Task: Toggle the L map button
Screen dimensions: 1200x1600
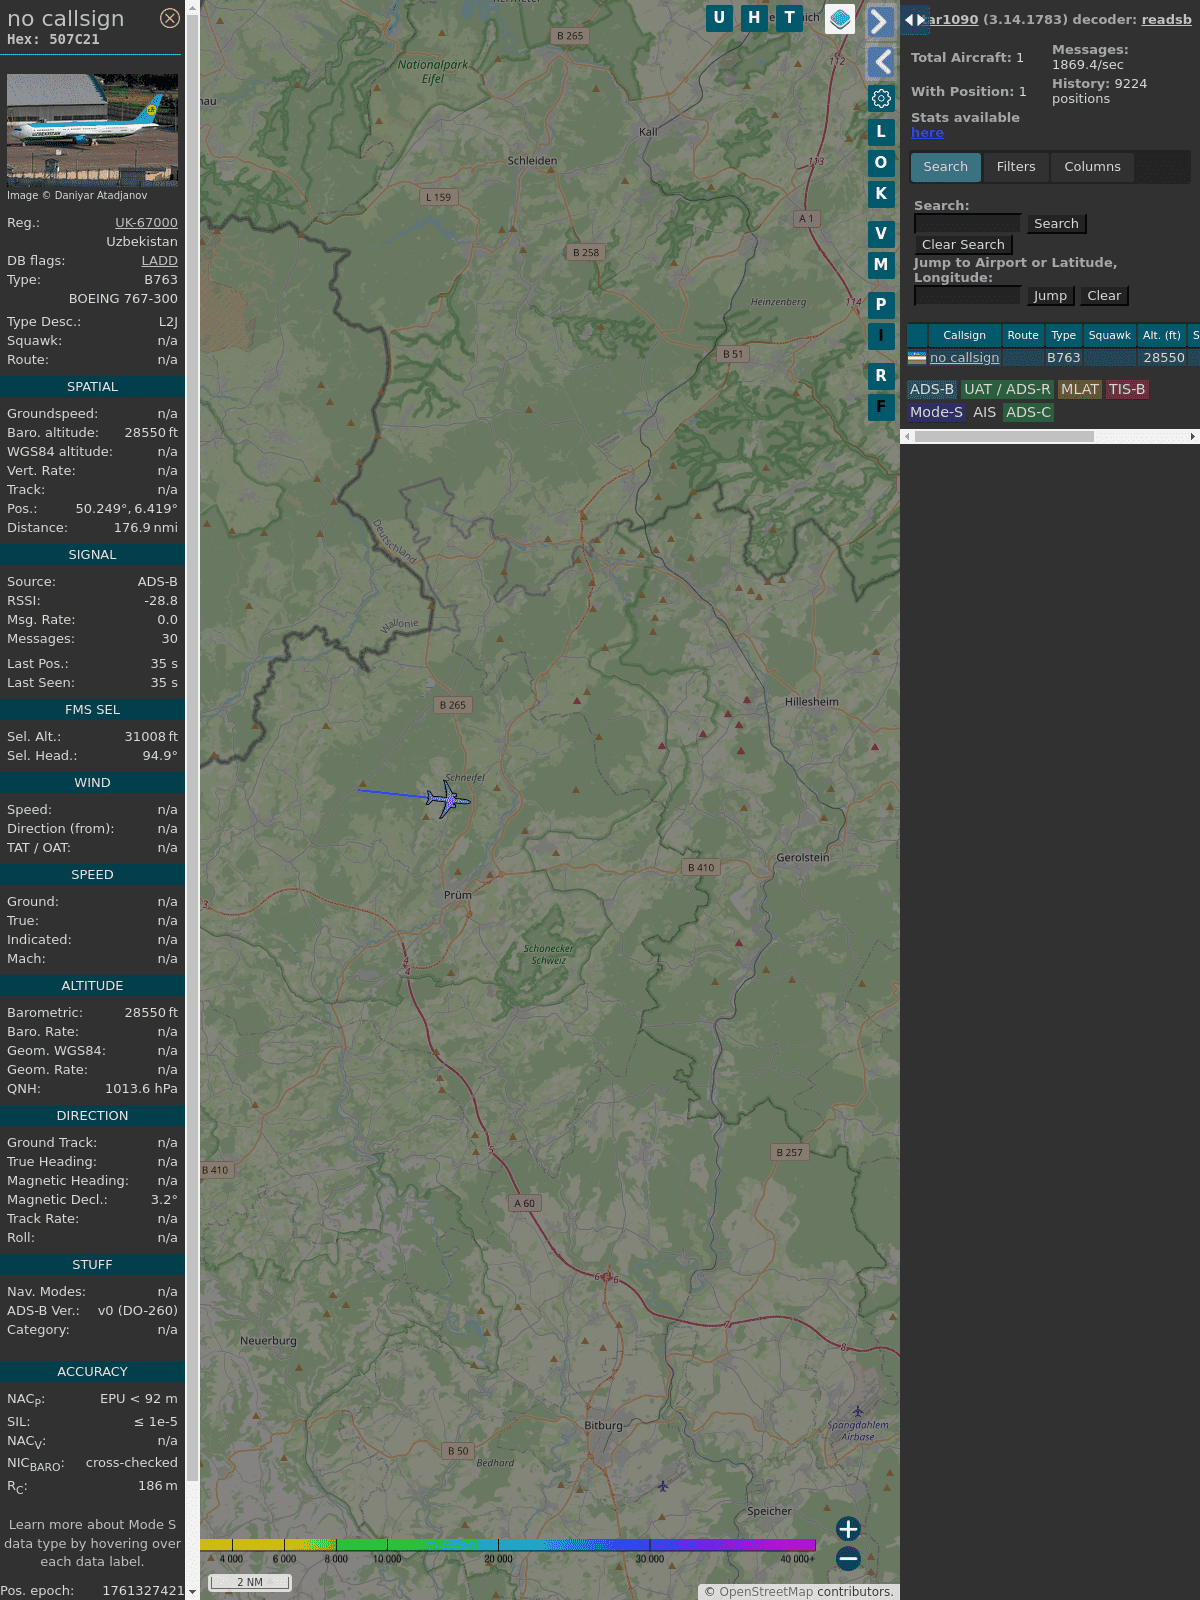Action: (x=881, y=132)
